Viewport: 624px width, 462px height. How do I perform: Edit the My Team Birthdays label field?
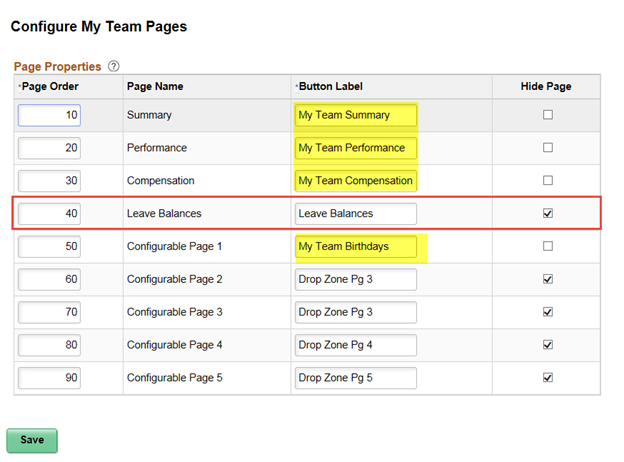355,246
